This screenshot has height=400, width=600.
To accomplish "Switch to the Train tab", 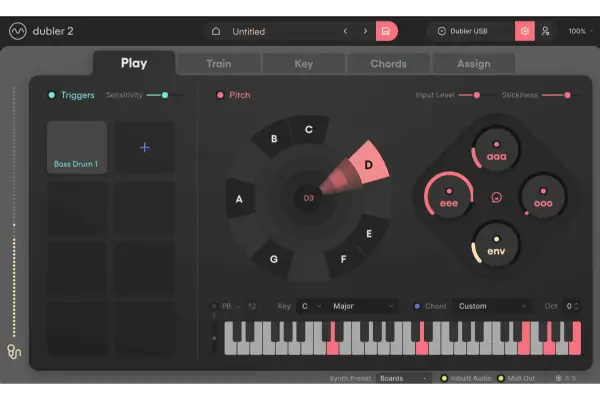I will [218, 64].
